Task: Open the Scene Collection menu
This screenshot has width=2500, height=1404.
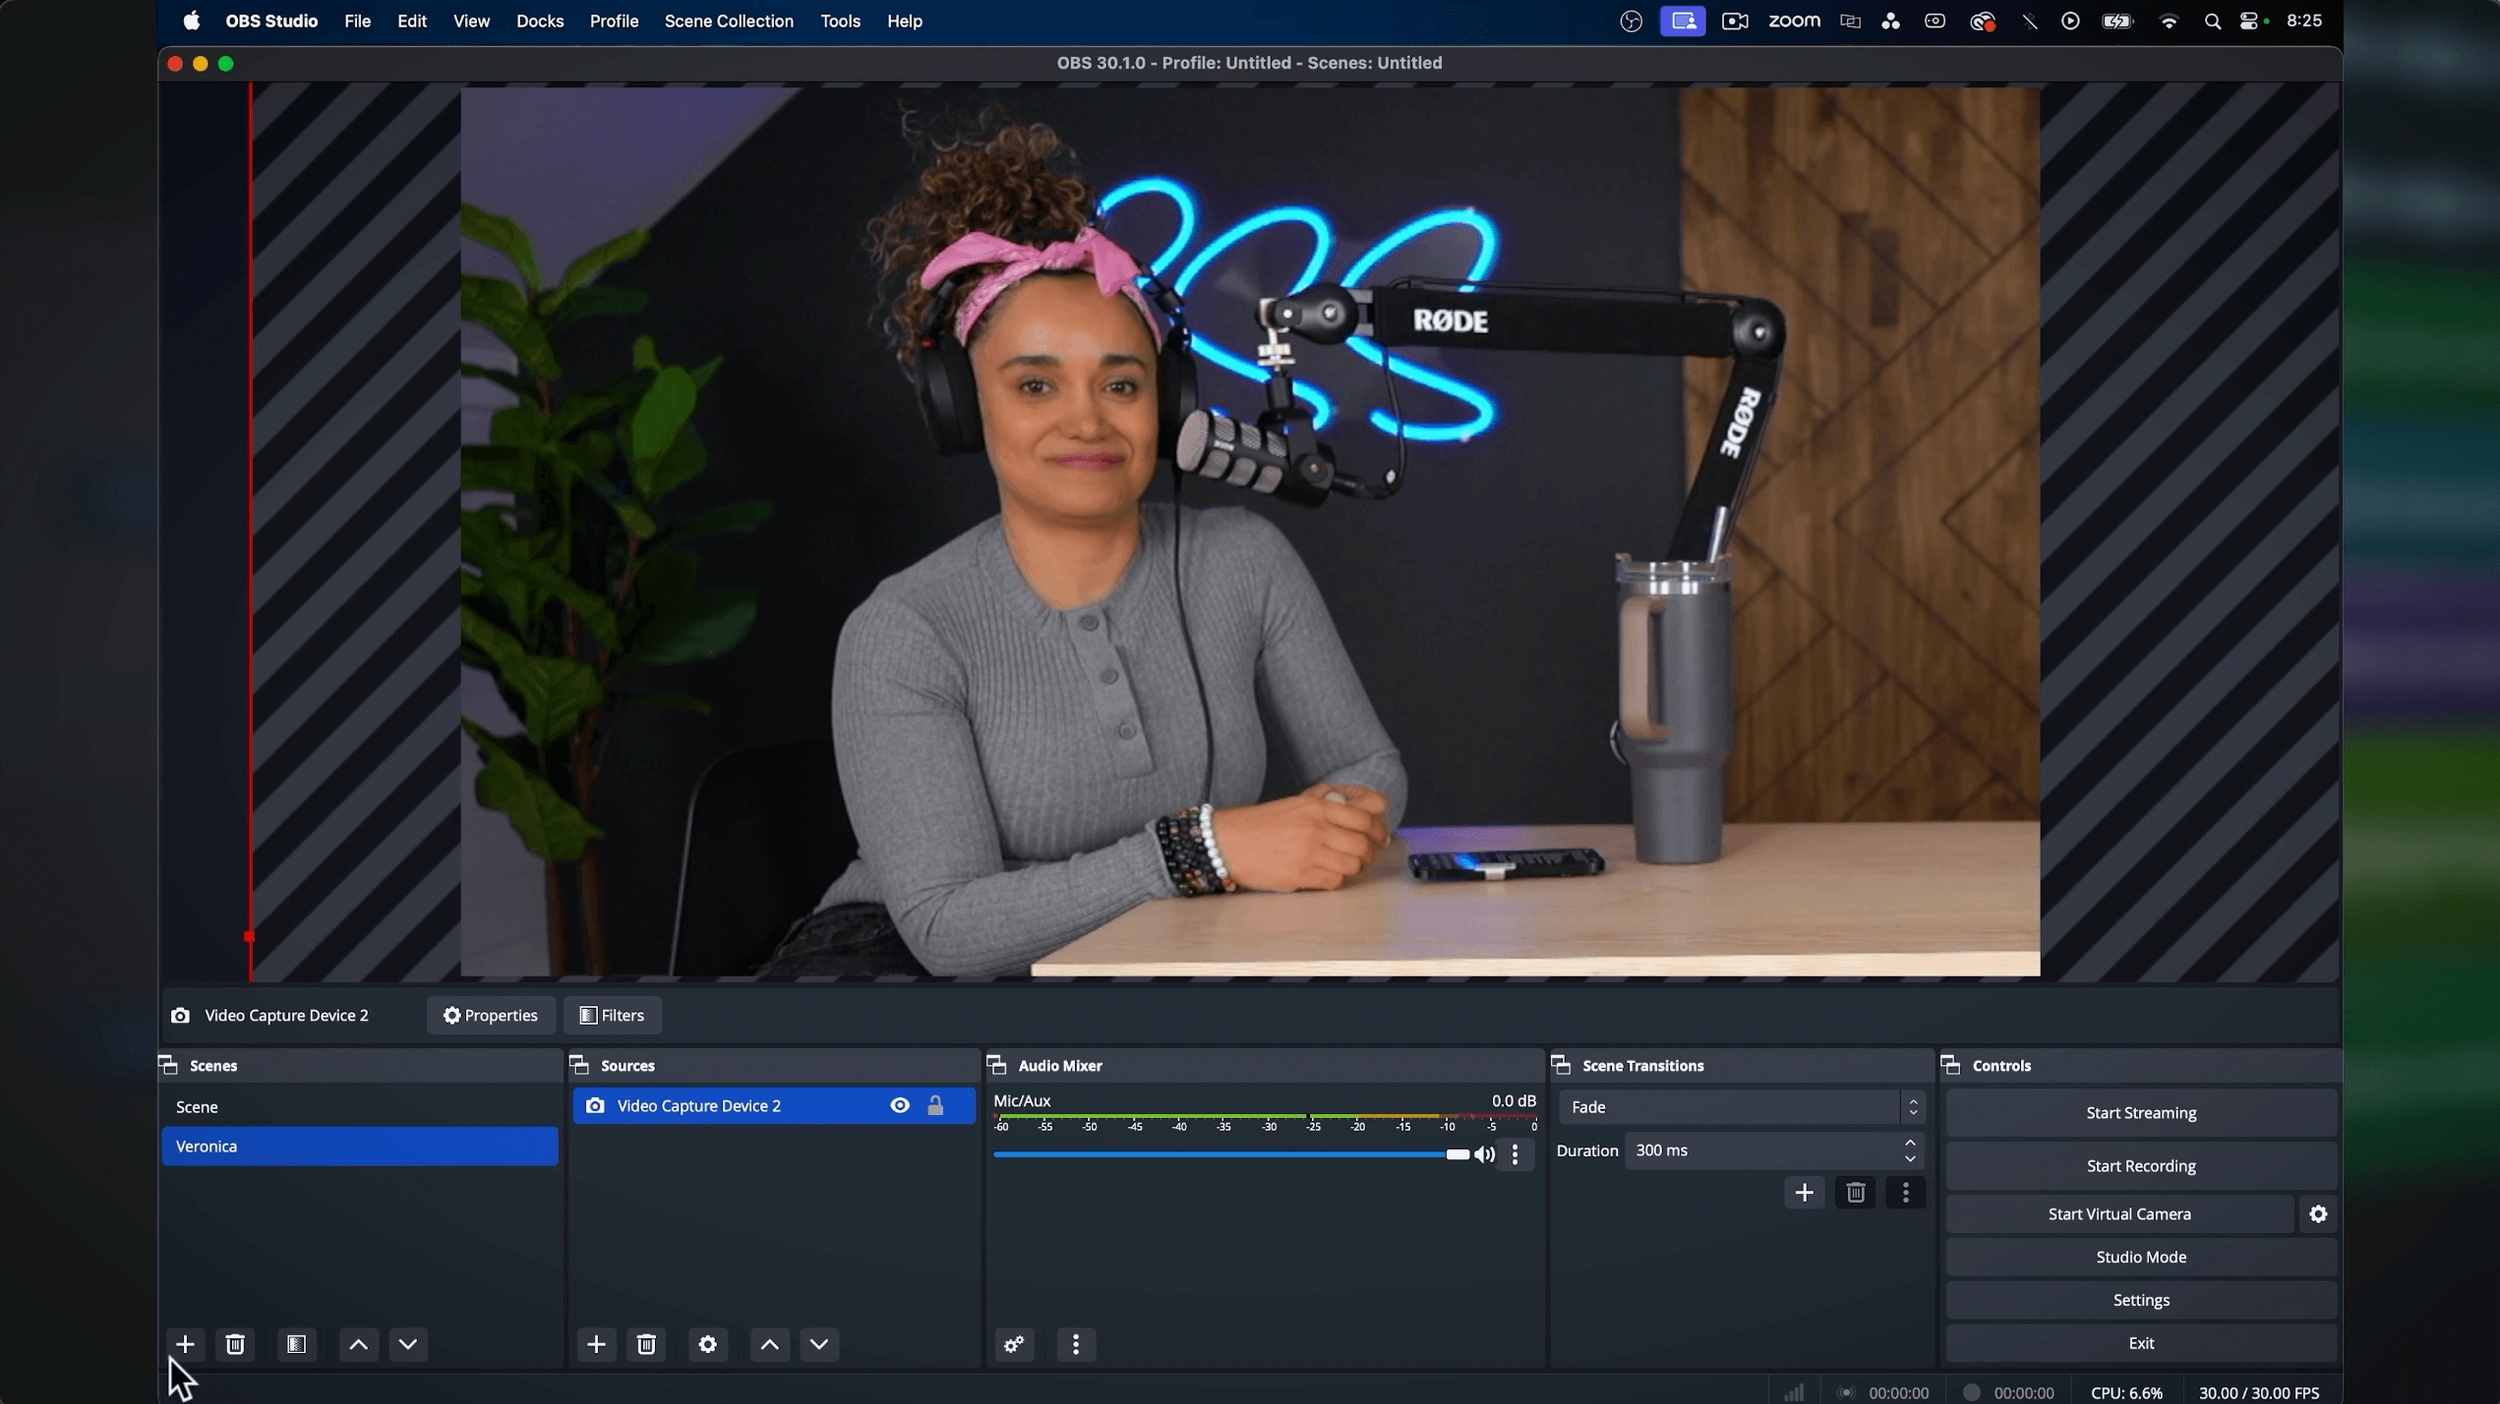Action: (x=728, y=21)
